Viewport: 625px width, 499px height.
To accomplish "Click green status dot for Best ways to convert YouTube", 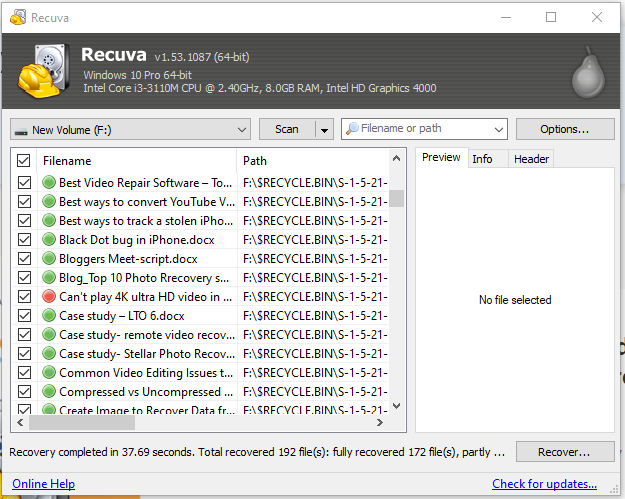I will (49, 201).
